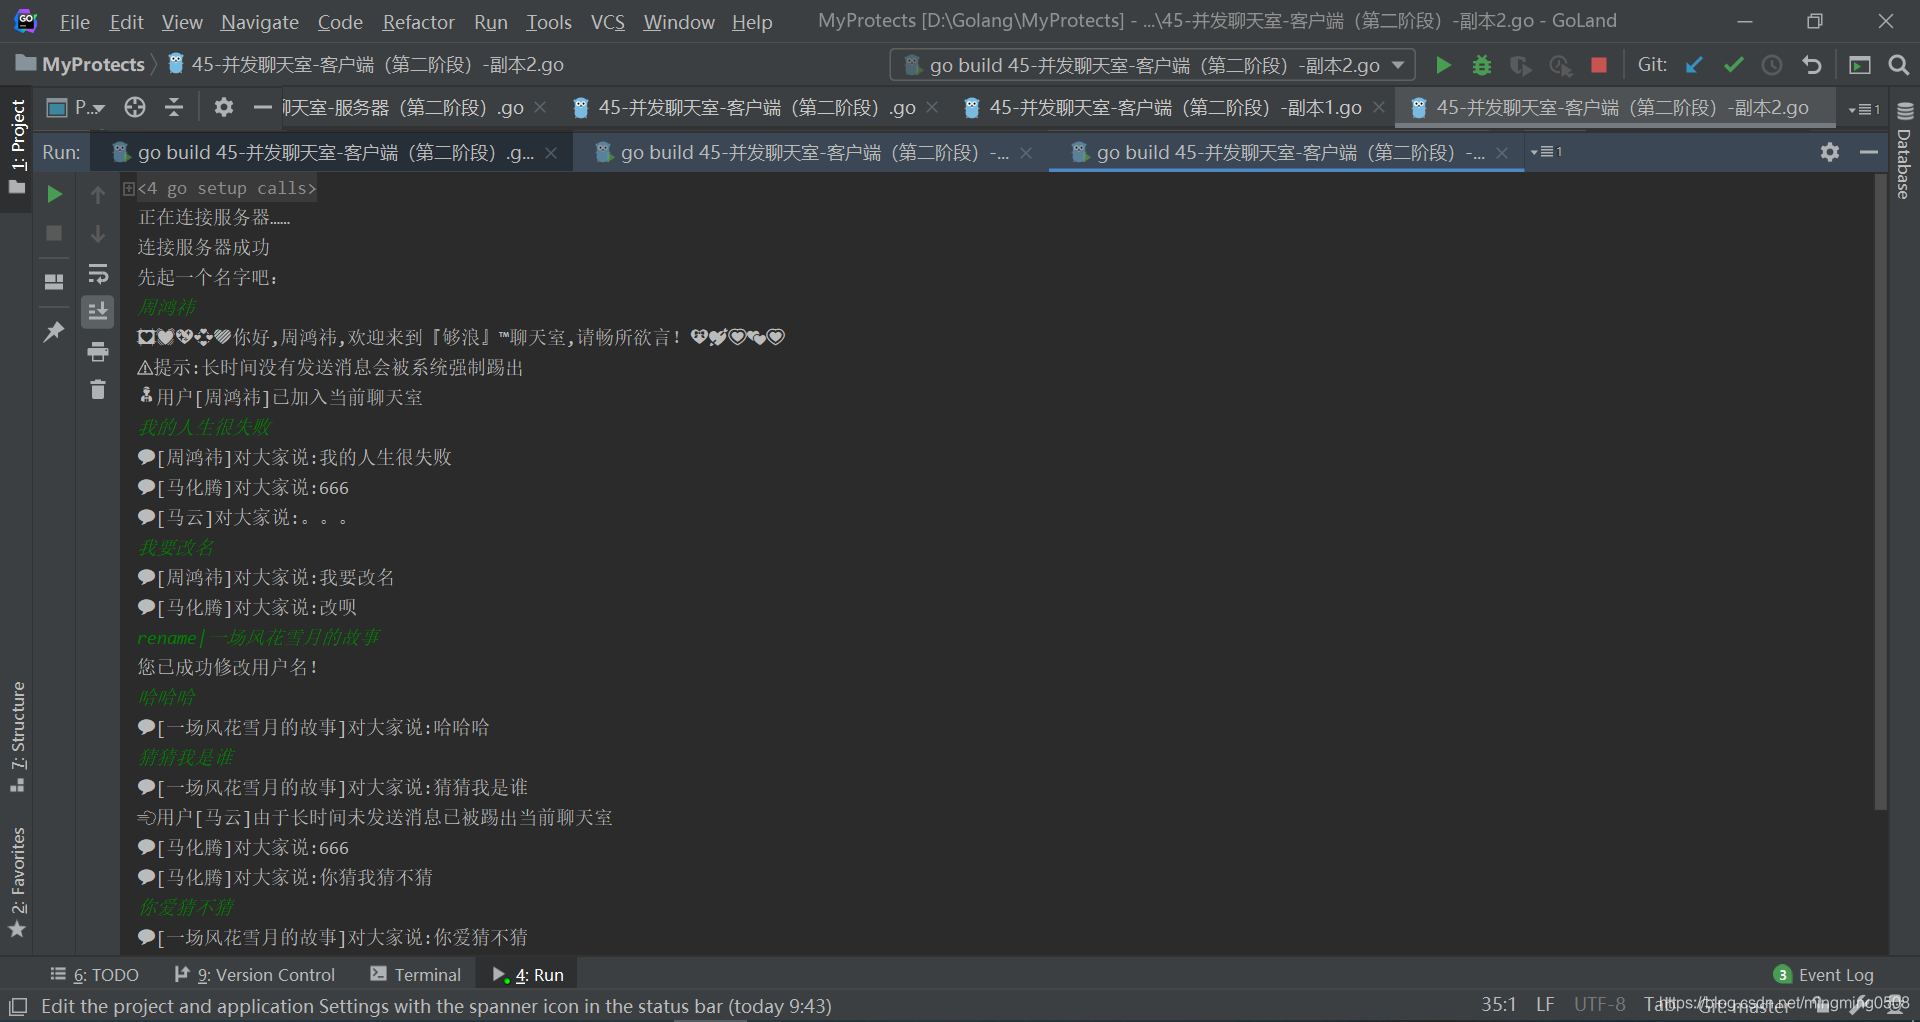
Task: Hide the Project panel with the minus icon
Action: [262, 107]
